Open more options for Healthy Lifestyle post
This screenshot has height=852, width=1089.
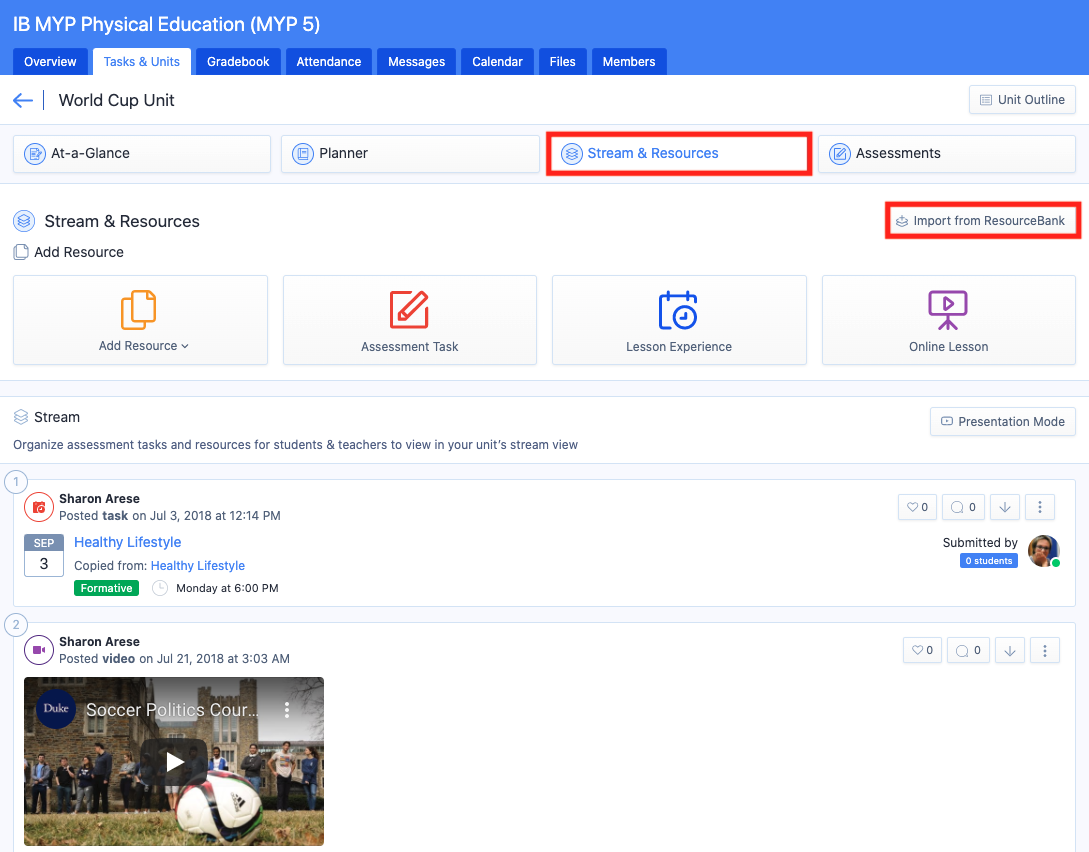[1040, 507]
